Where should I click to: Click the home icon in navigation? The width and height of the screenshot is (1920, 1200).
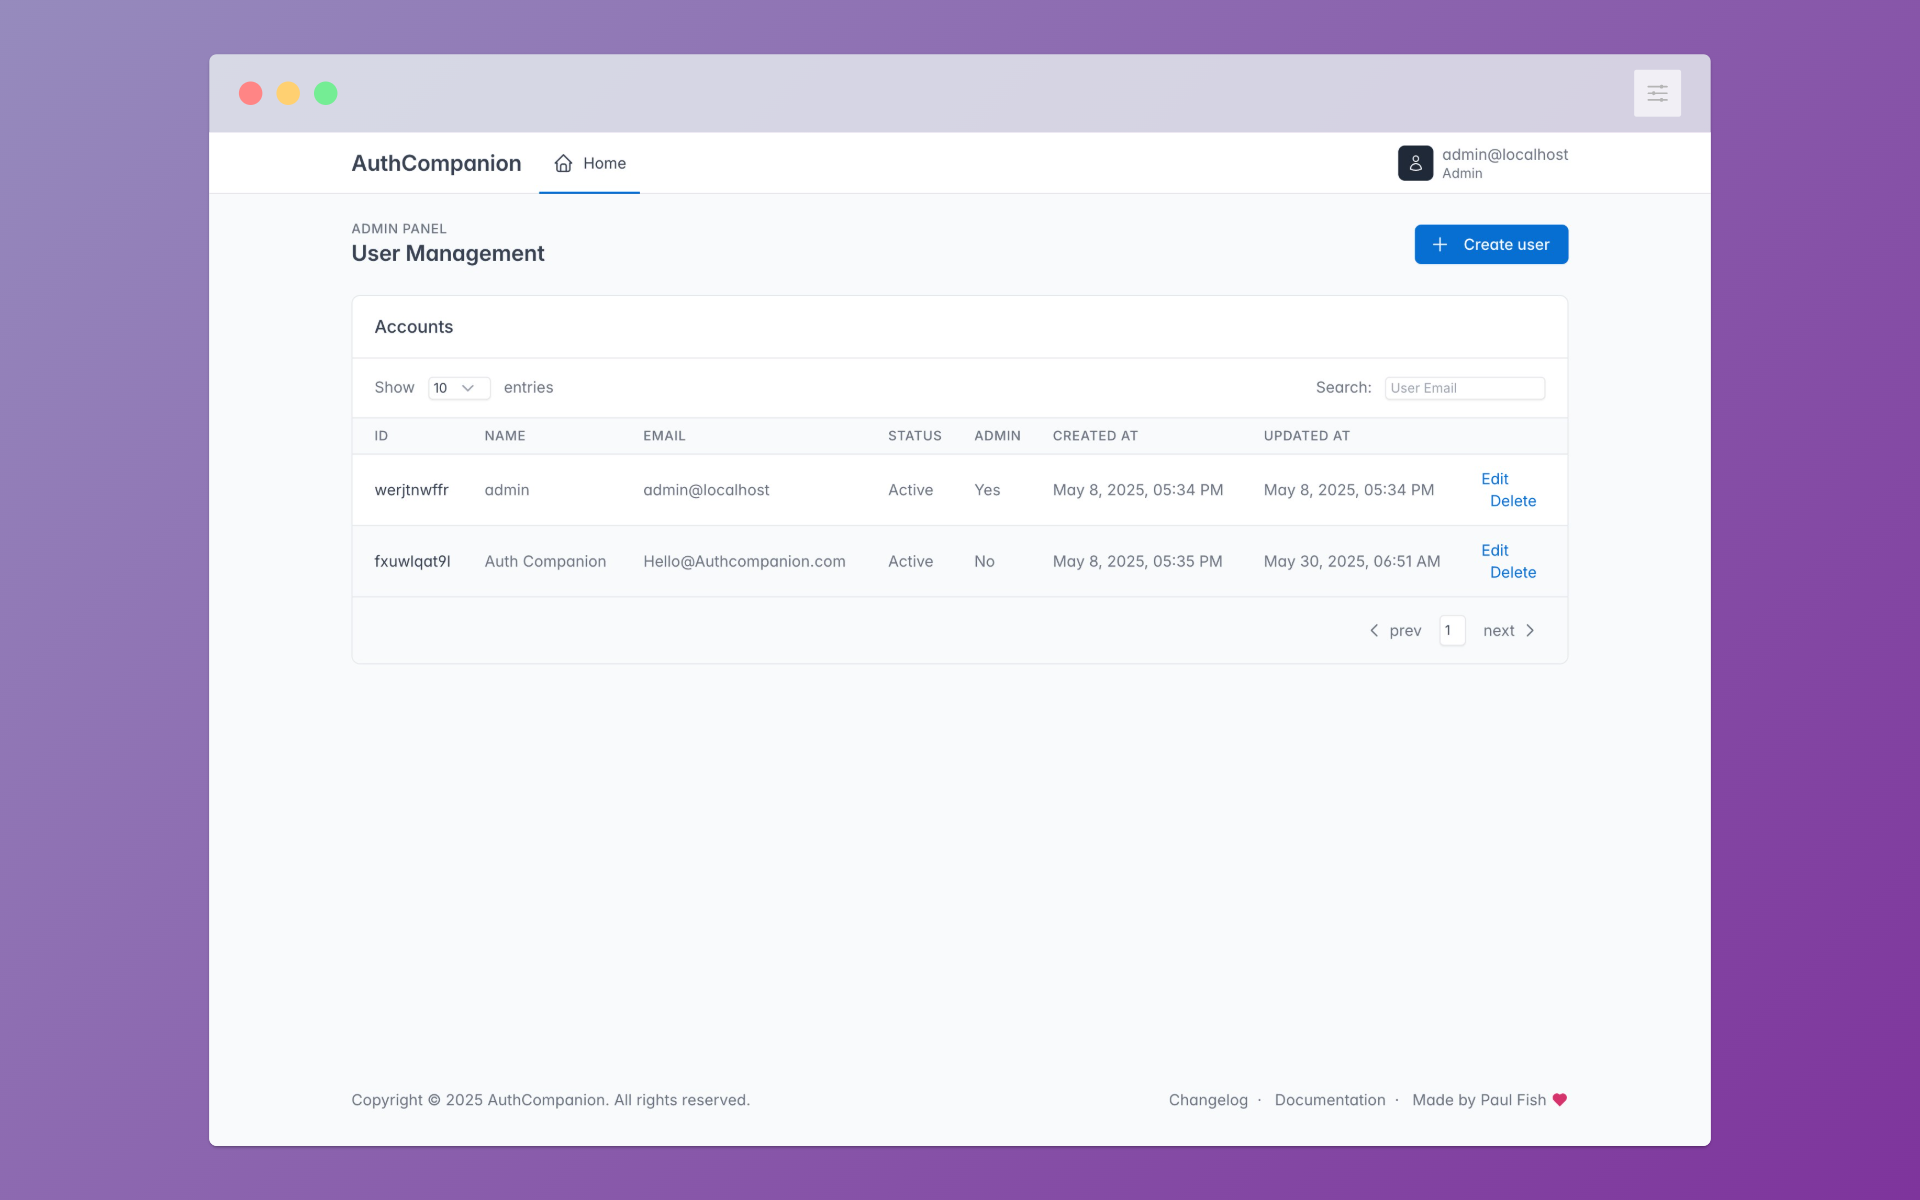[x=564, y=163]
